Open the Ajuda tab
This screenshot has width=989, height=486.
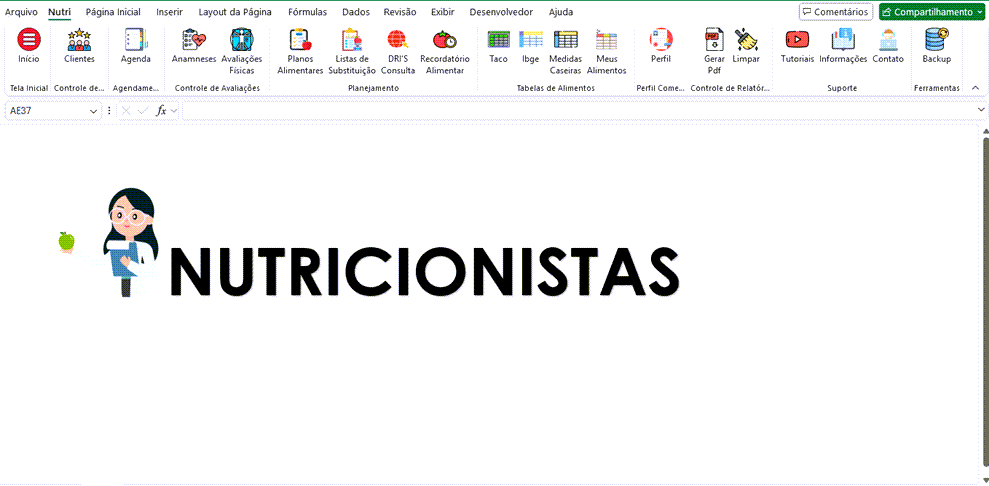click(x=561, y=12)
